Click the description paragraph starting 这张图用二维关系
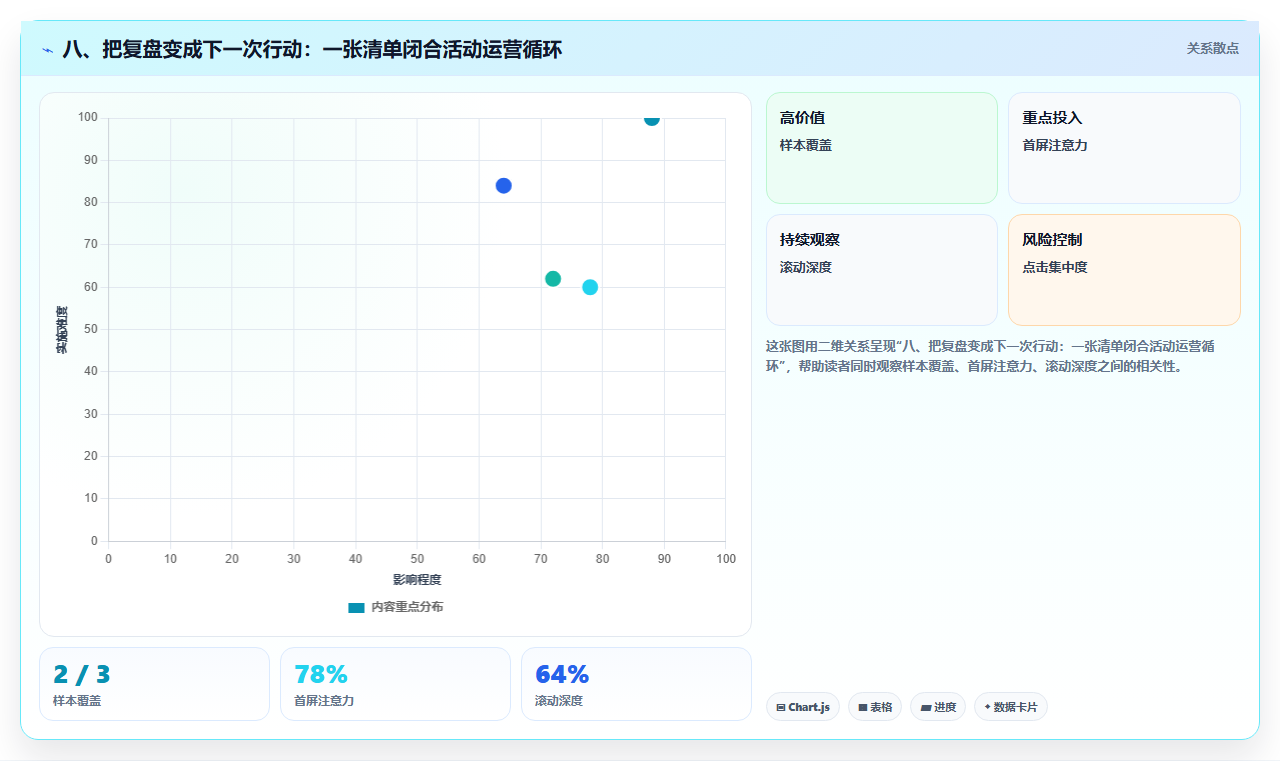1280x761 pixels. point(990,356)
